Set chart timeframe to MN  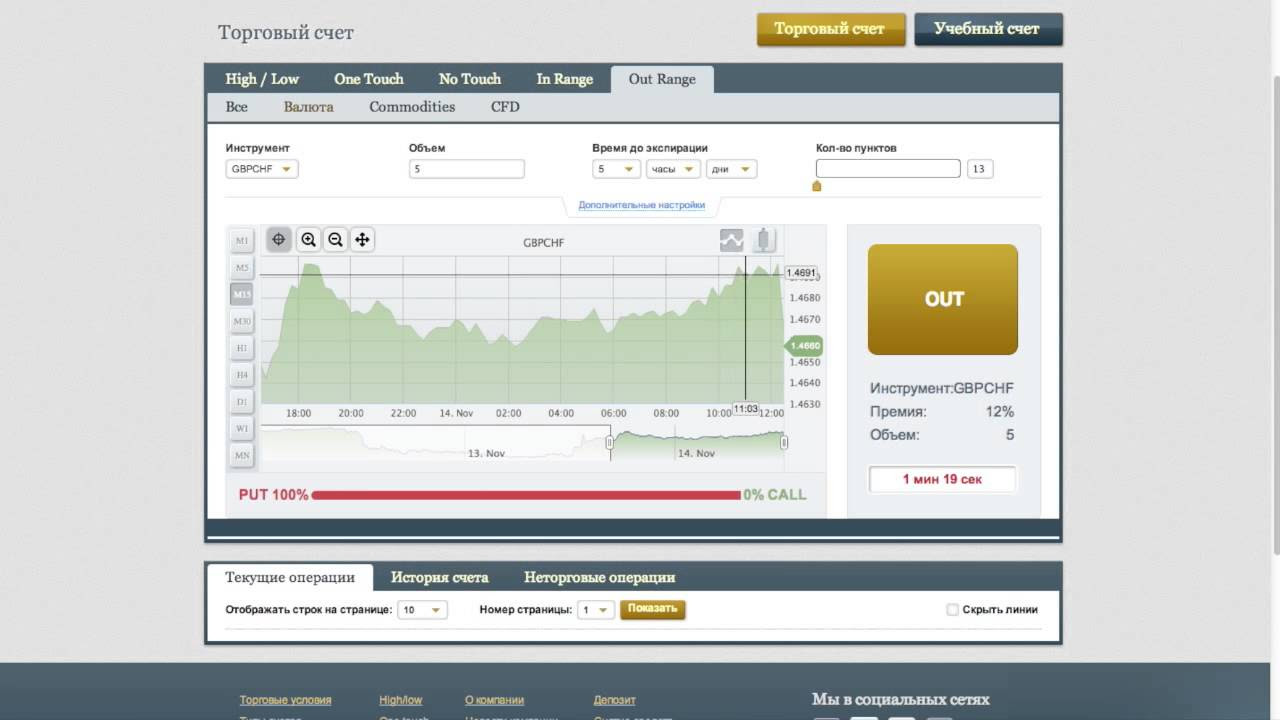[x=242, y=455]
